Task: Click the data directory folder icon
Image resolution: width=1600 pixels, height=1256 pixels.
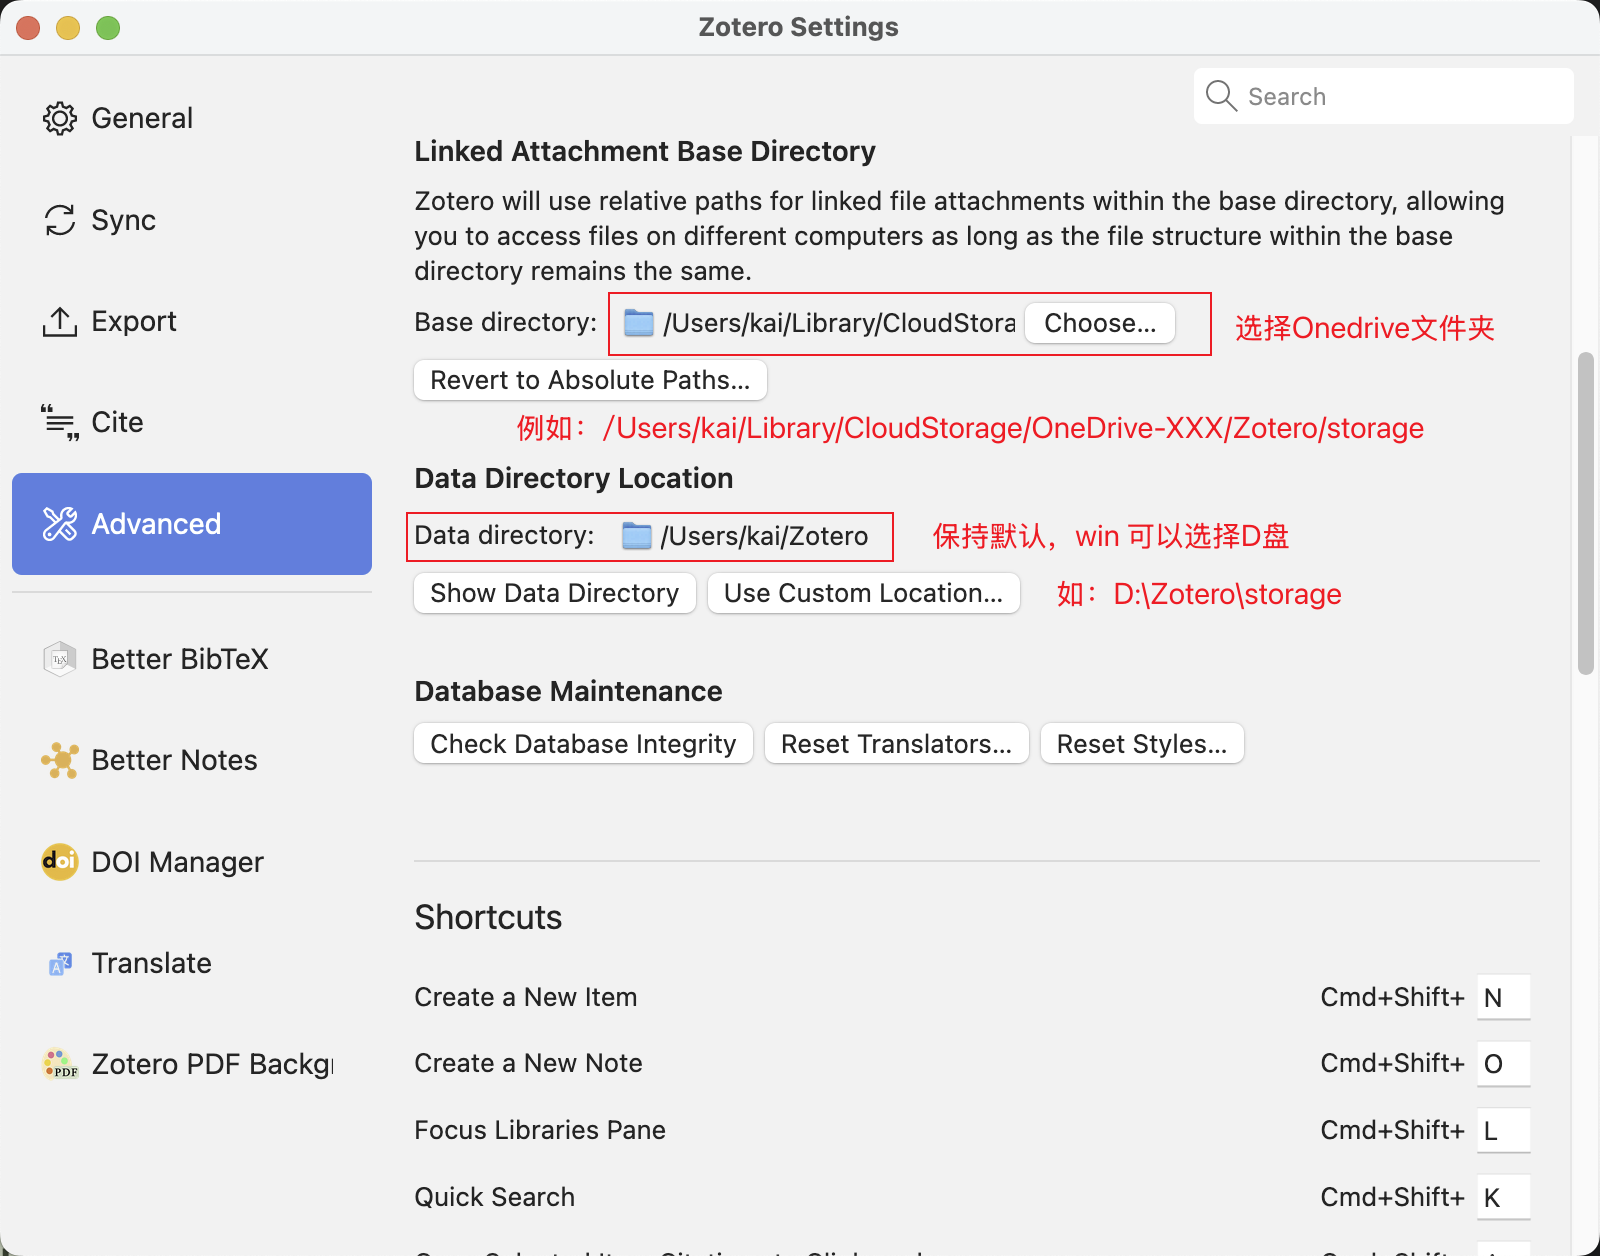Action: 637,536
